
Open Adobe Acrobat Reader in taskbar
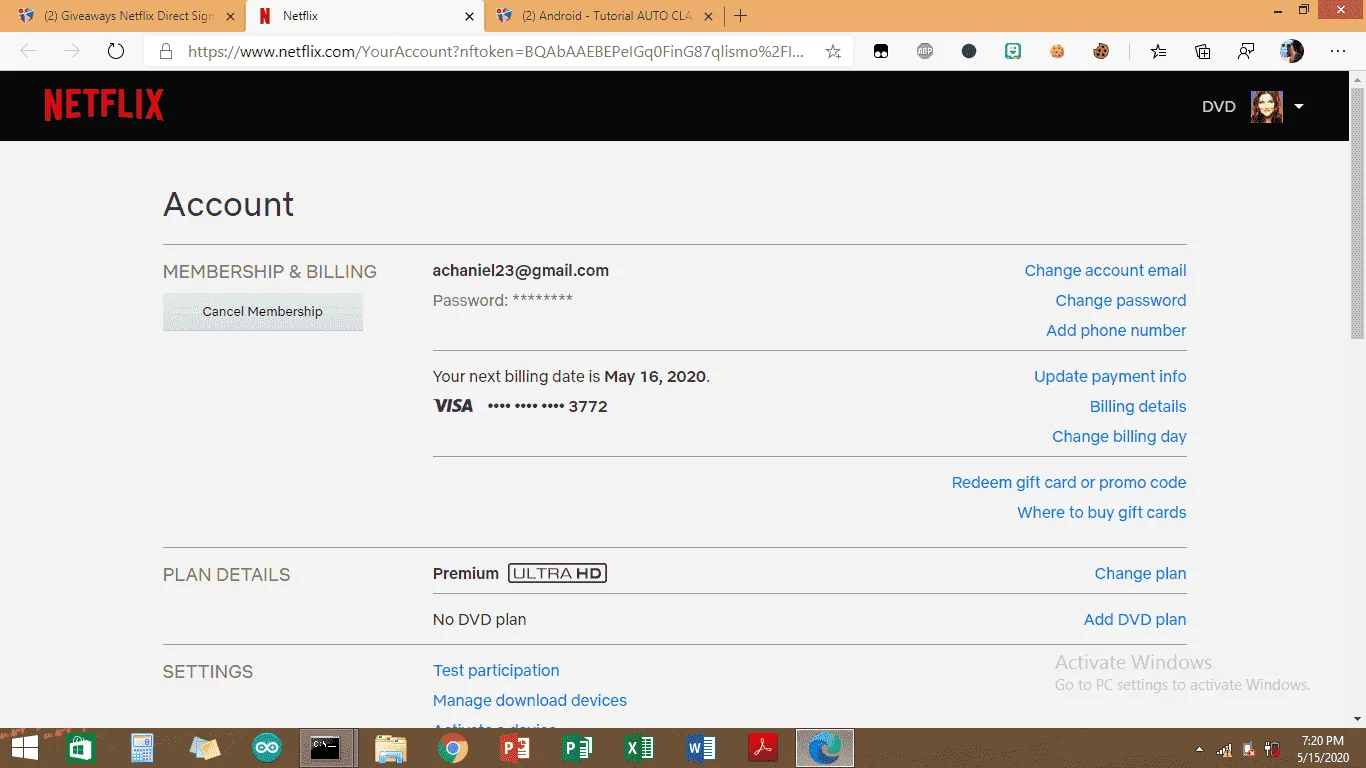(x=763, y=747)
